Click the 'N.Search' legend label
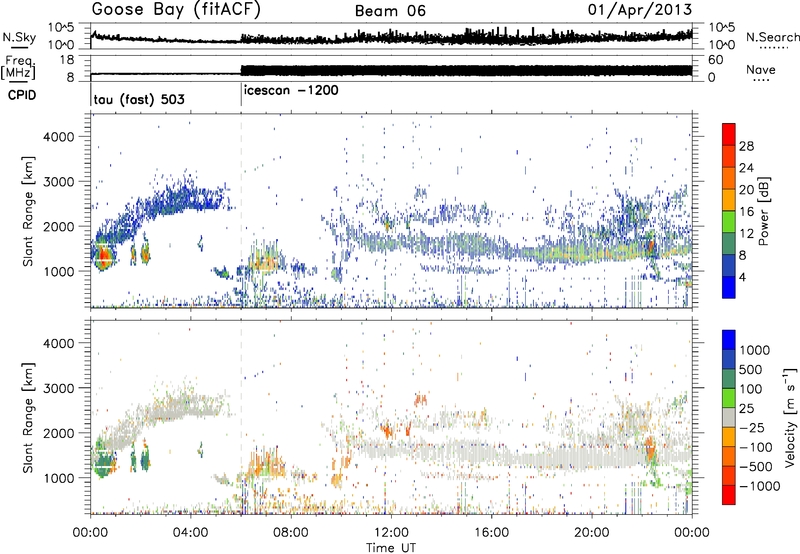Screen dimensions: 800x554 pyautogui.click(x=773, y=37)
